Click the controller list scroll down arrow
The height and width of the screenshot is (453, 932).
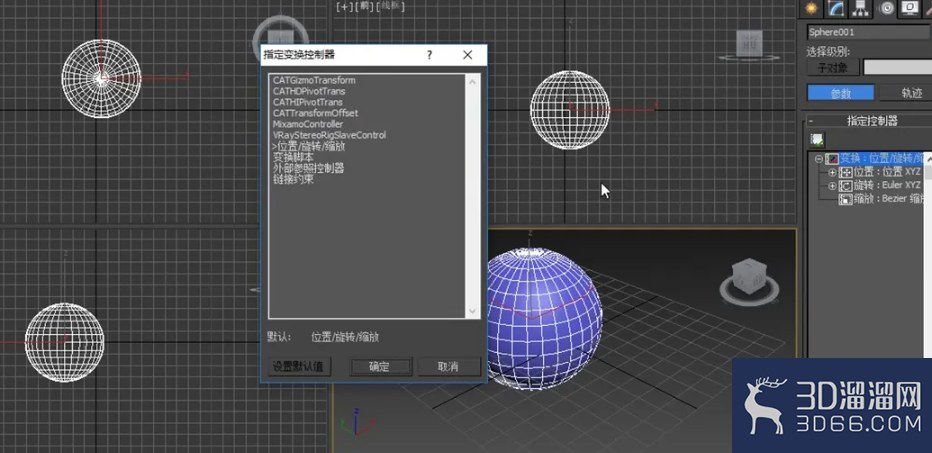pos(473,311)
